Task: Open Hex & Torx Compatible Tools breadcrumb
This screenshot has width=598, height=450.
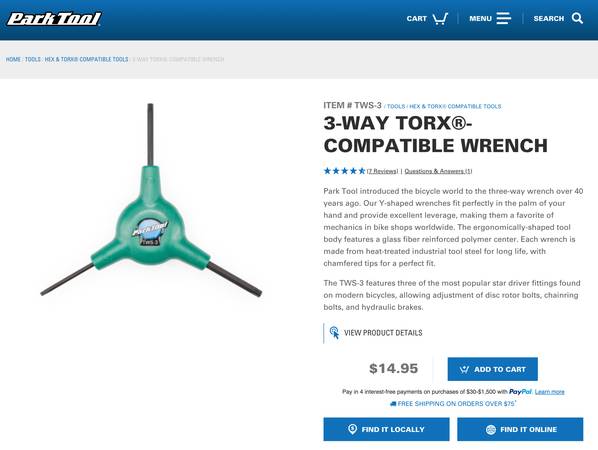Action: pos(86,59)
